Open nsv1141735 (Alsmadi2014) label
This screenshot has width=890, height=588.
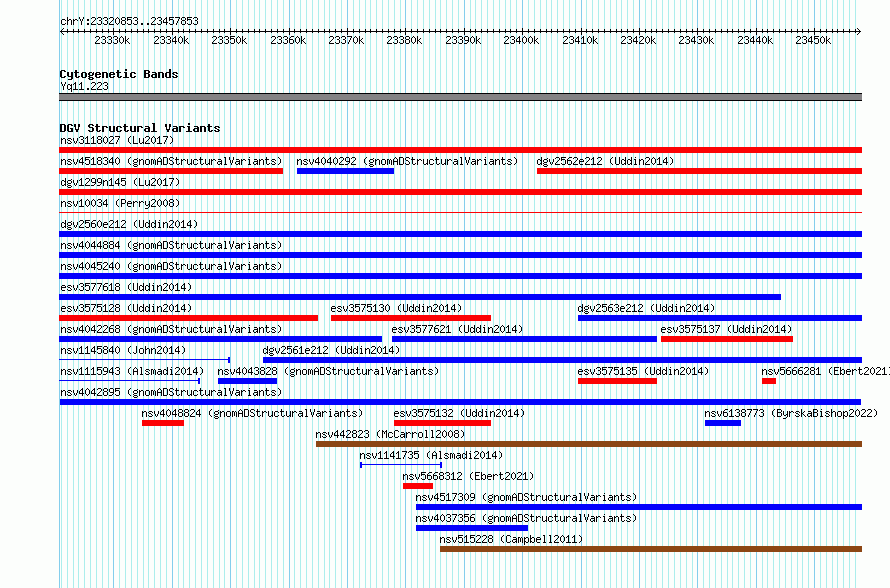pyautogui.click(x=431, y=455)
